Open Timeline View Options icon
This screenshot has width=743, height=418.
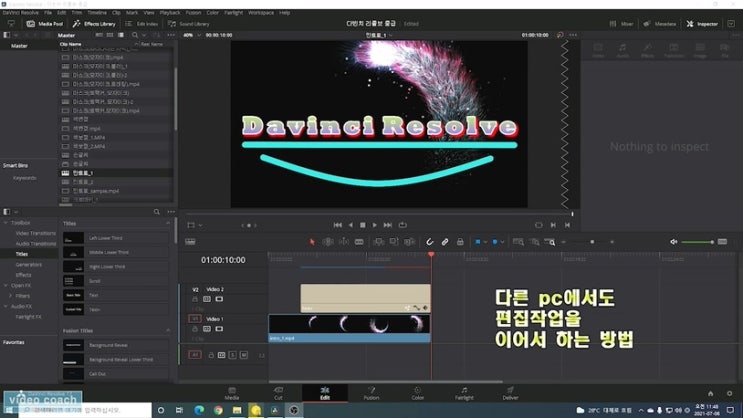point(190,242)
